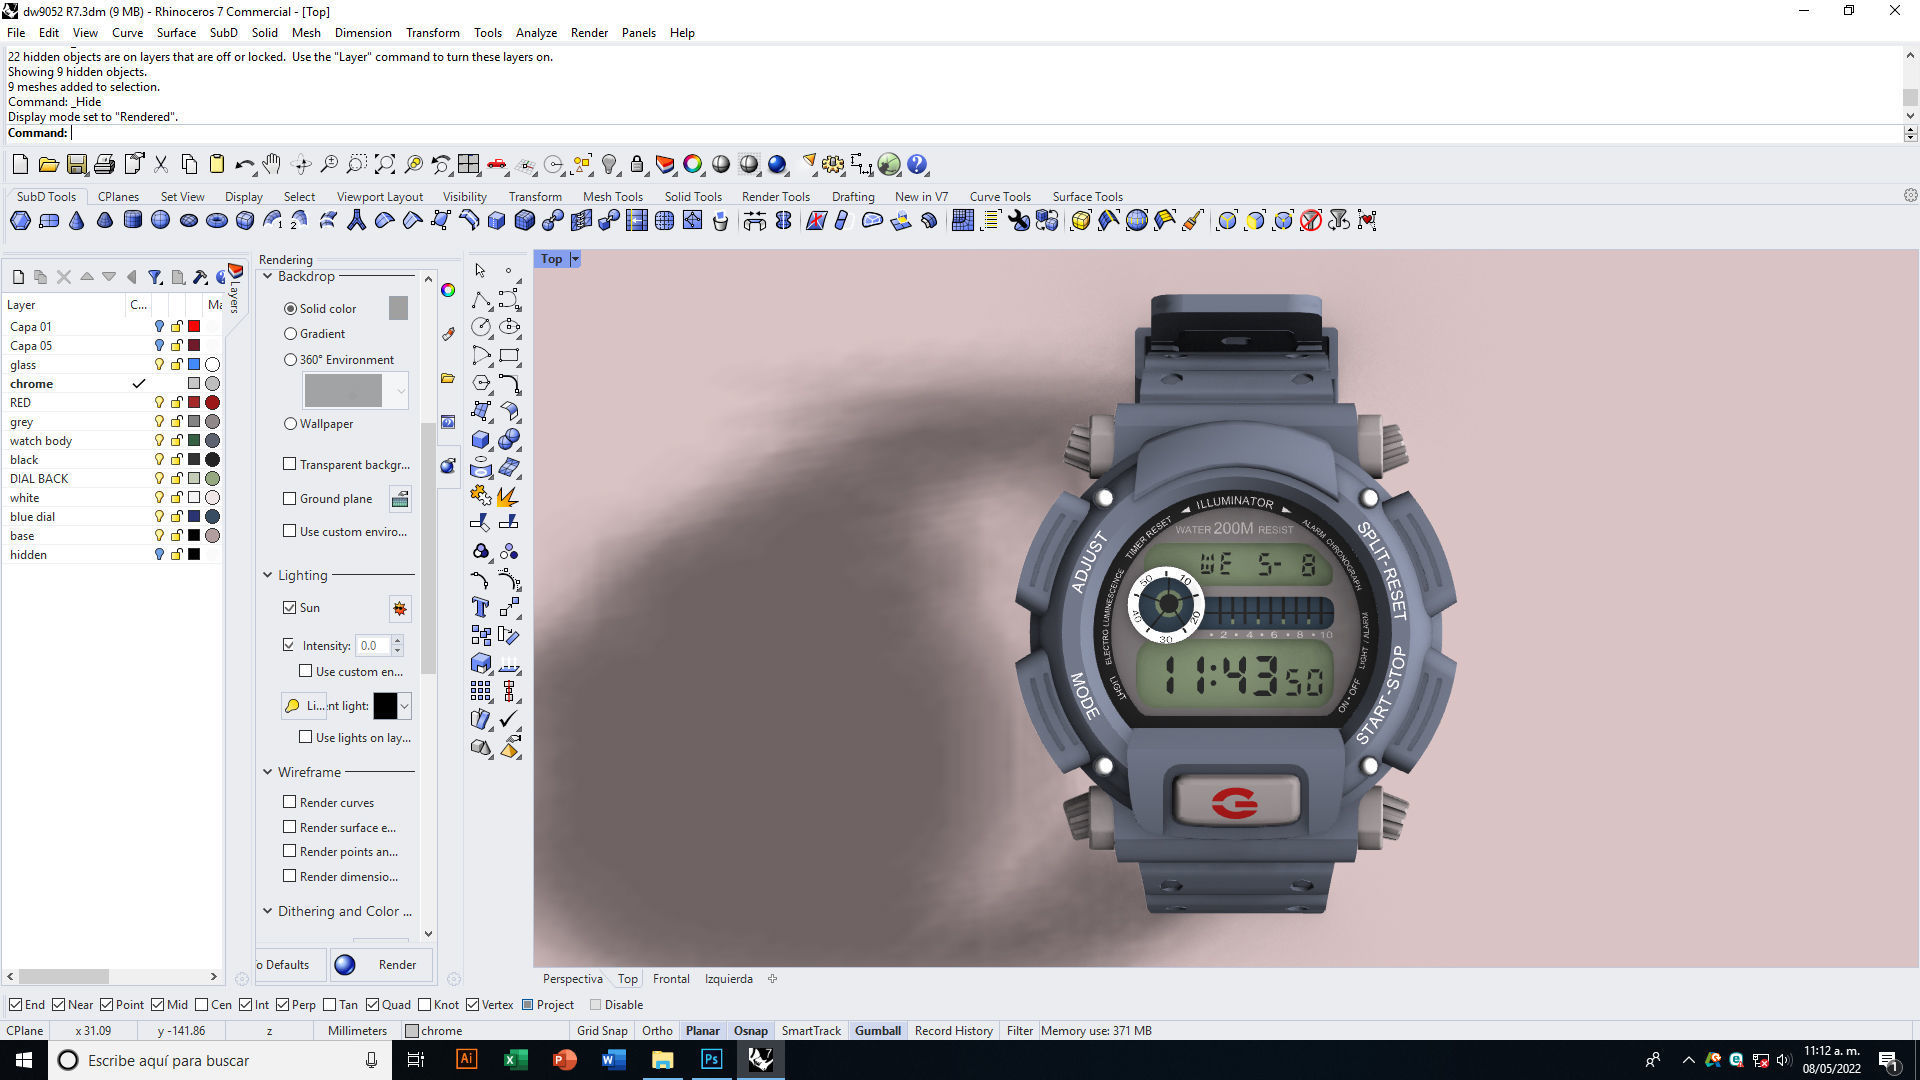1920x1080 pixels.
Task: Select the Text object tool (T icon)
Action: 481,607
